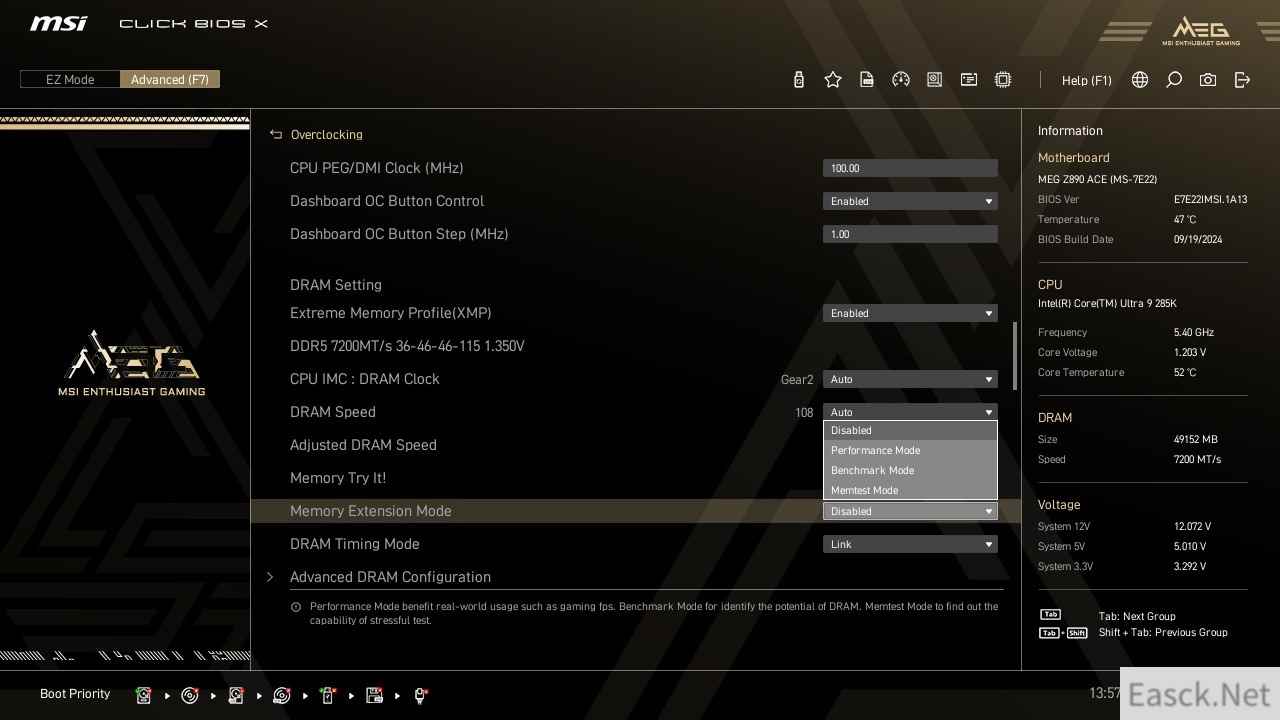Screen dimensions: 1280x720
Task: Click the Motherboard heading in Information
Action: [1074, 158]
